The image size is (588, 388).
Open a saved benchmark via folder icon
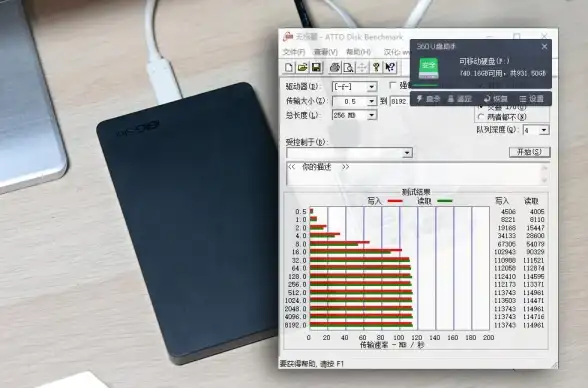pyautogui.click(x=302, y=67)
